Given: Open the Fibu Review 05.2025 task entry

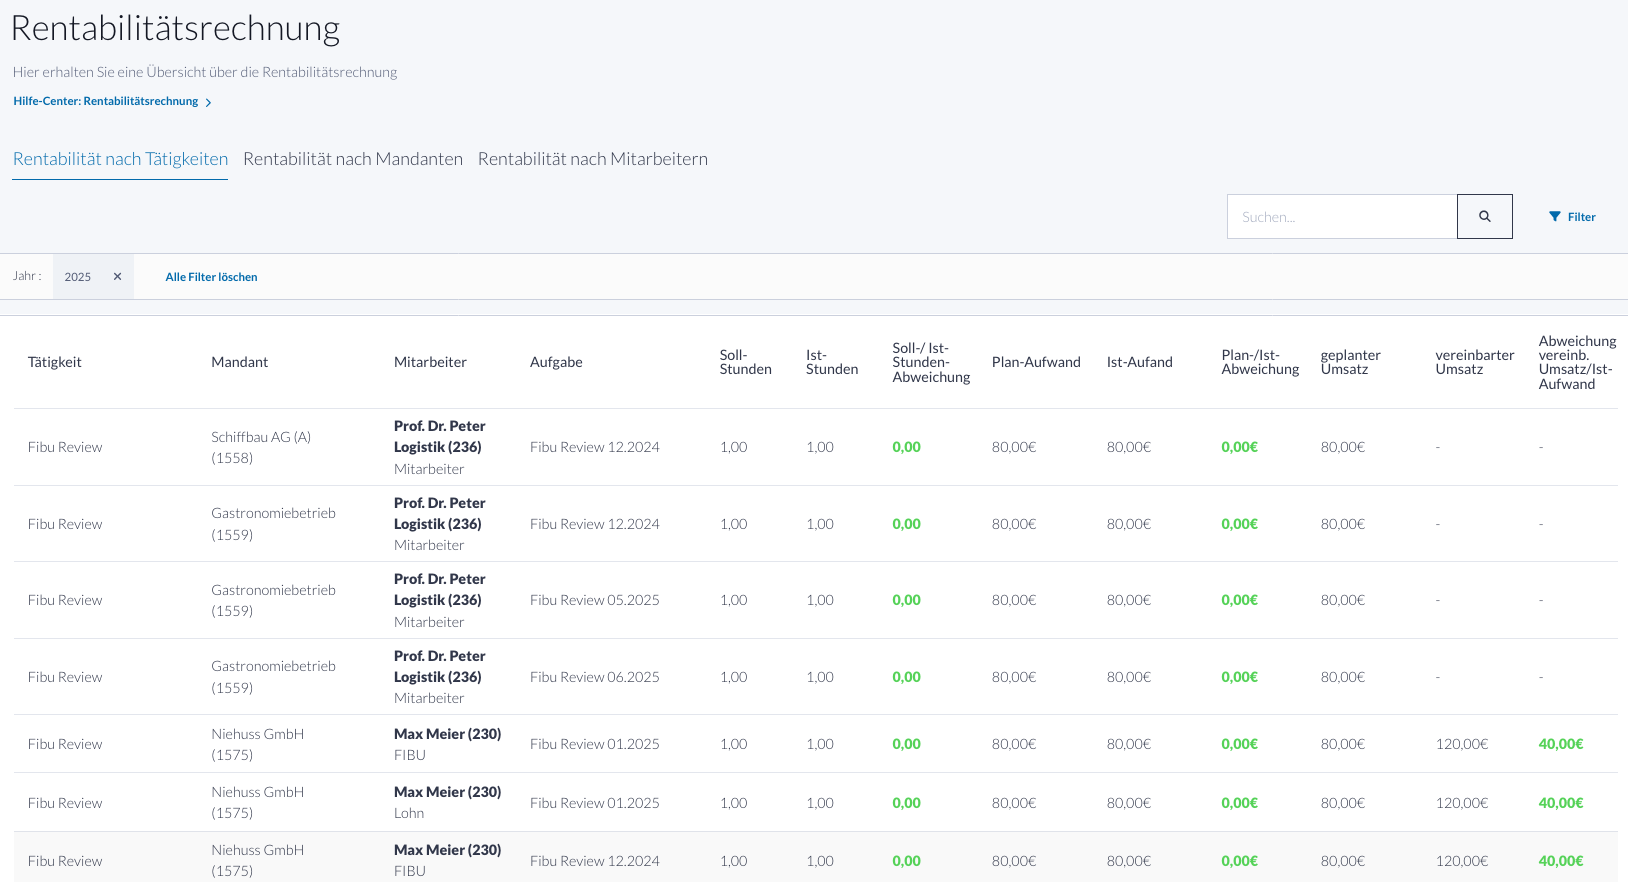Looking at the screenshot, I should pyautogui.click(x=594, y=600).
